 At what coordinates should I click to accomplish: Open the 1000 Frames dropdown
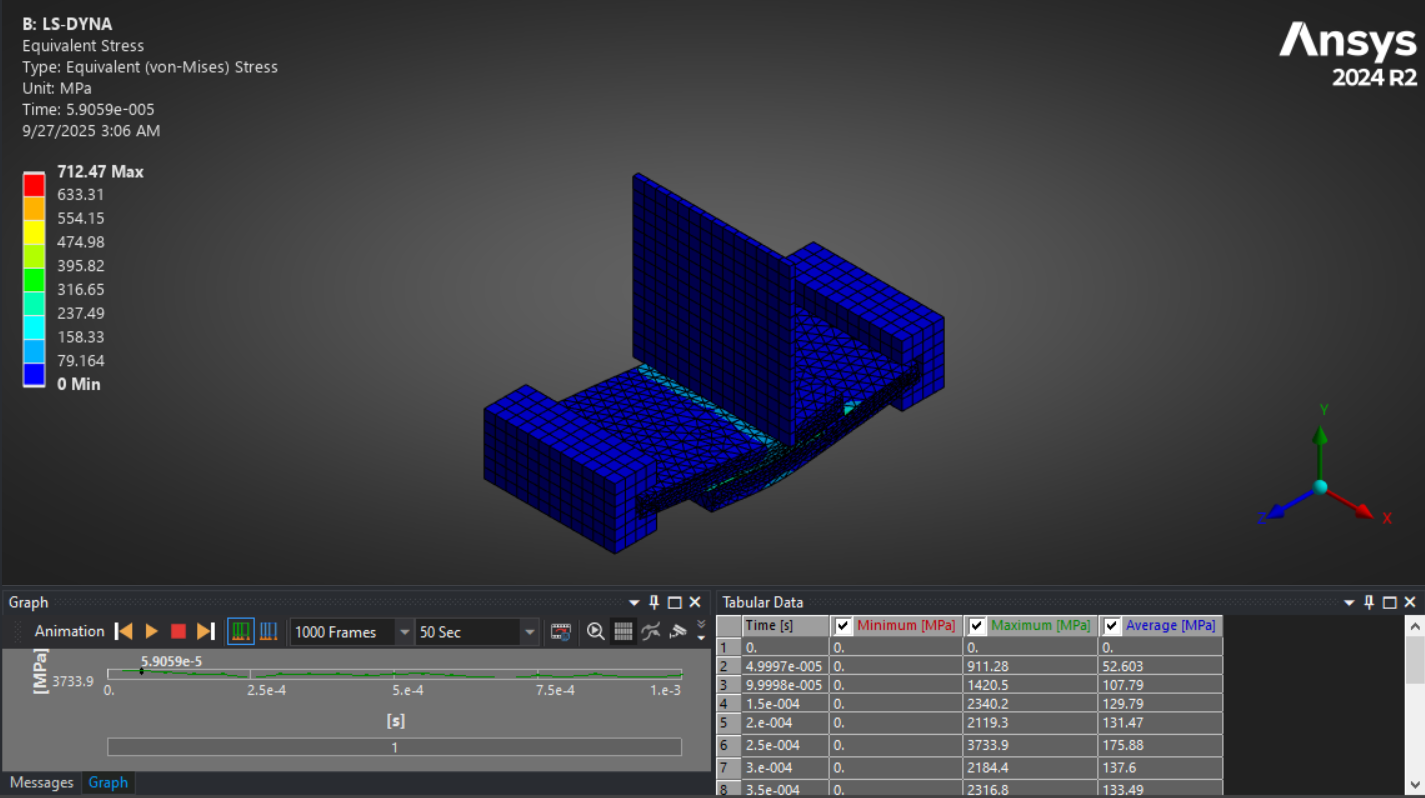pos(404,632)
